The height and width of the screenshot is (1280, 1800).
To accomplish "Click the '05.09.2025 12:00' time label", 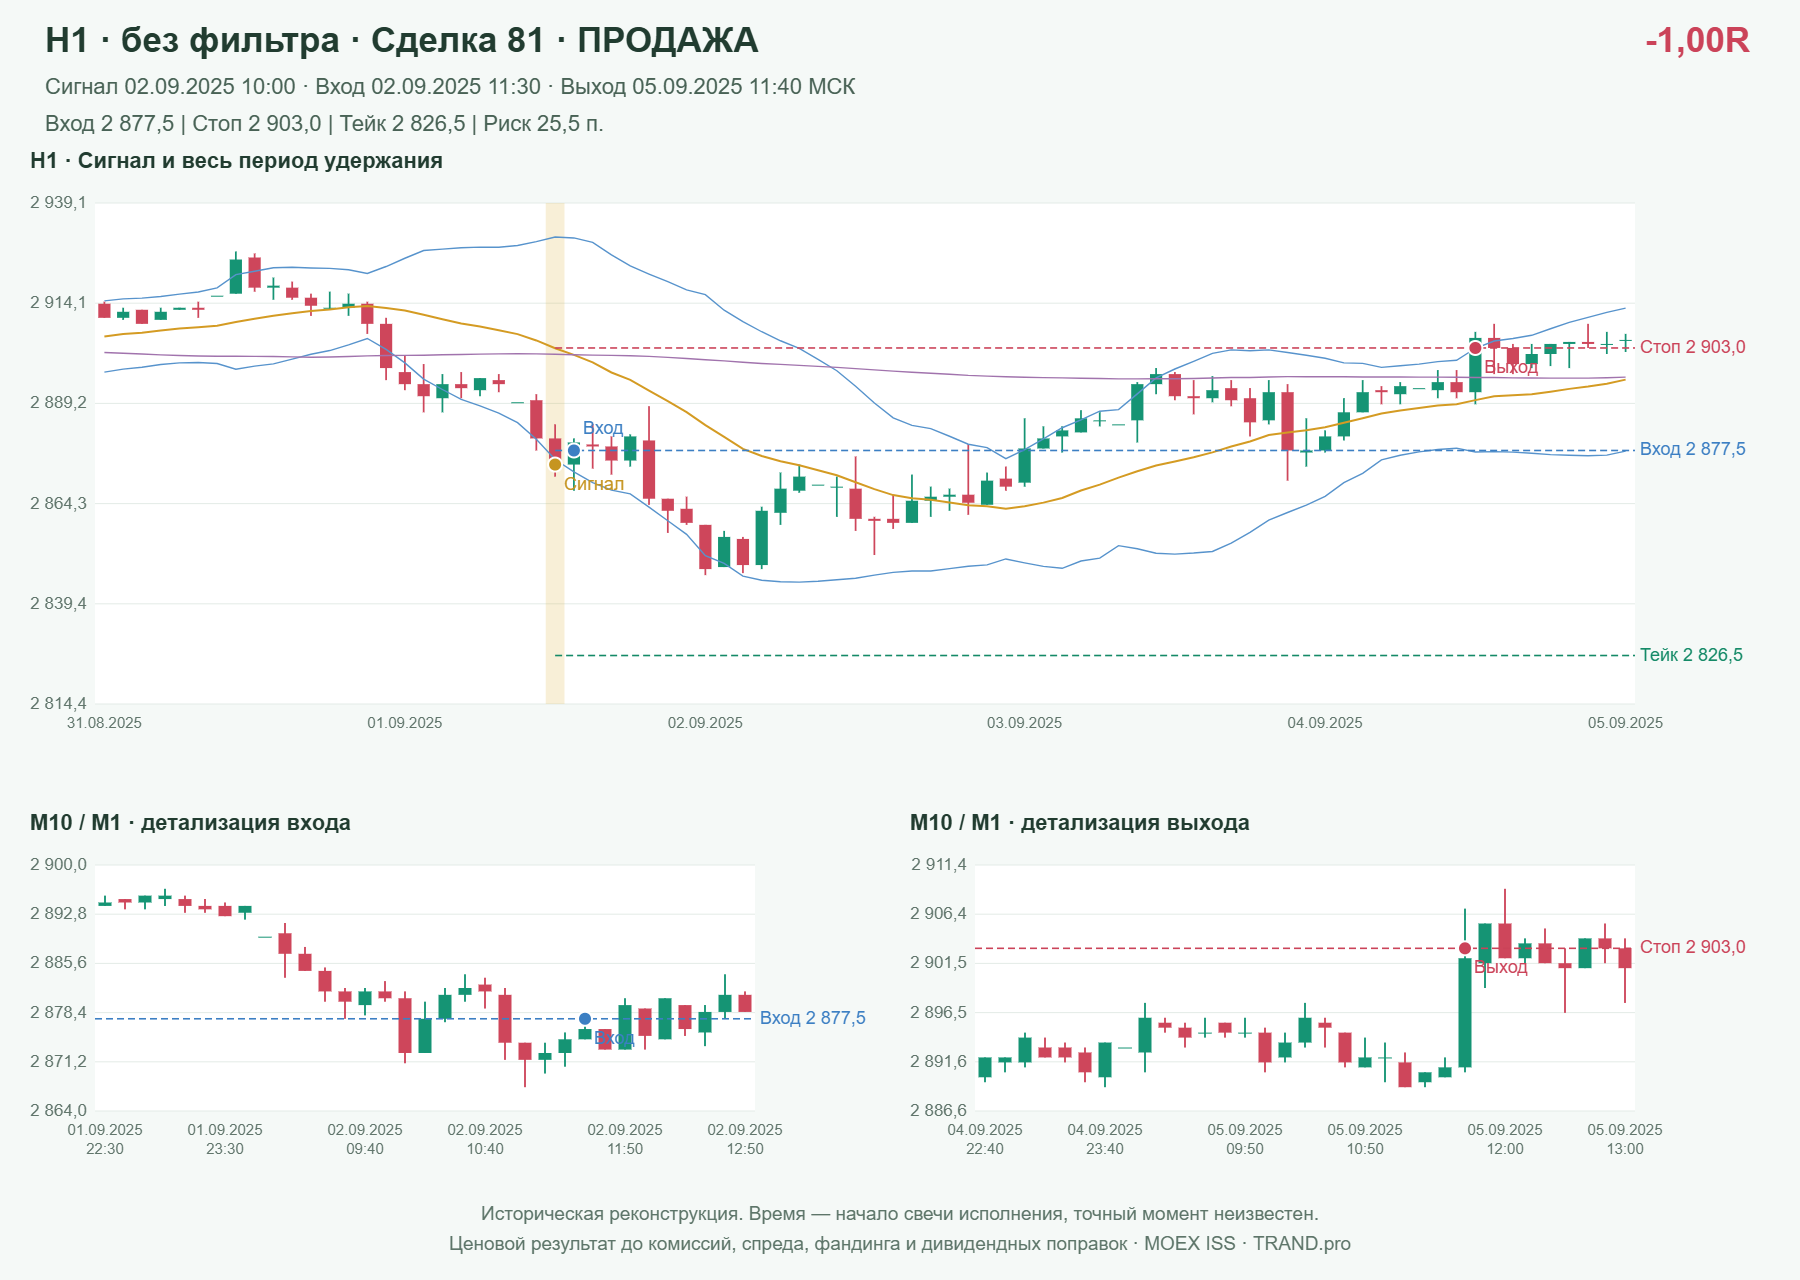I will [x=1505, y=1139].
